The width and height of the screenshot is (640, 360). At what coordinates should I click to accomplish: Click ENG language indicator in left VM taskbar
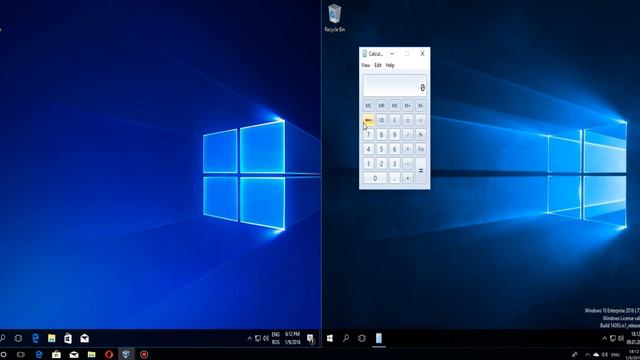276,335
